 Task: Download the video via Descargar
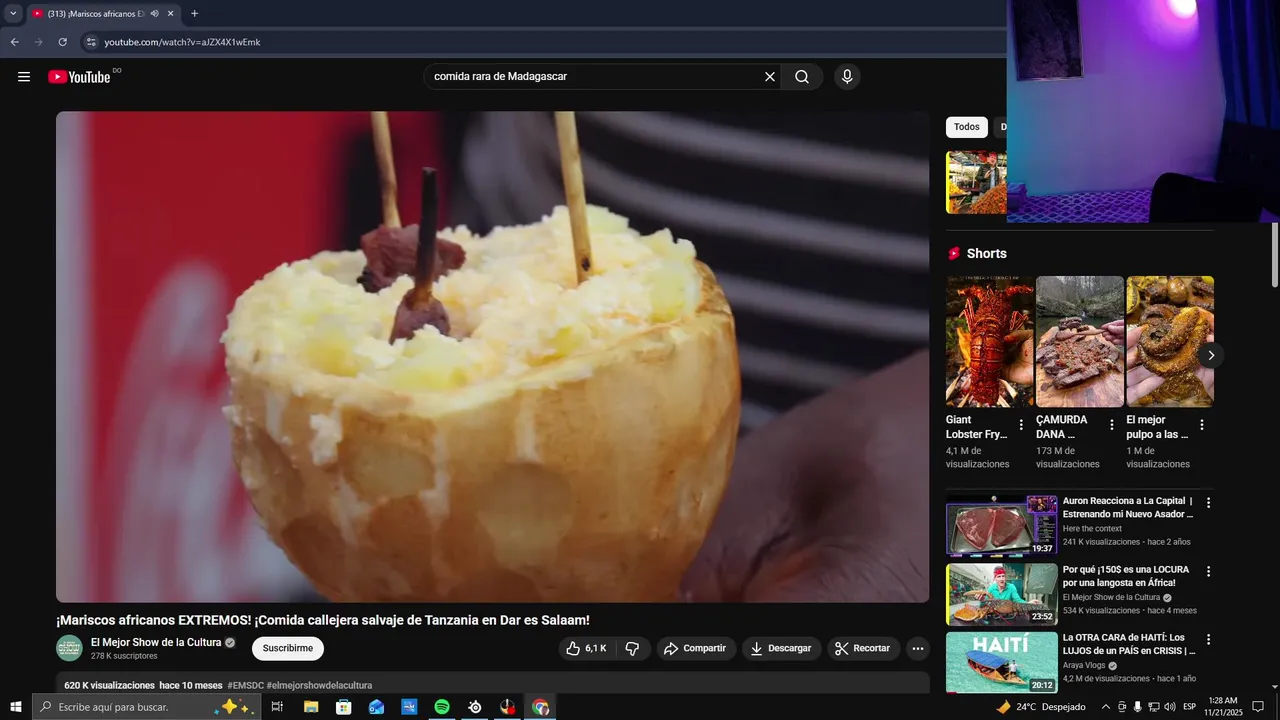point(782,648)
